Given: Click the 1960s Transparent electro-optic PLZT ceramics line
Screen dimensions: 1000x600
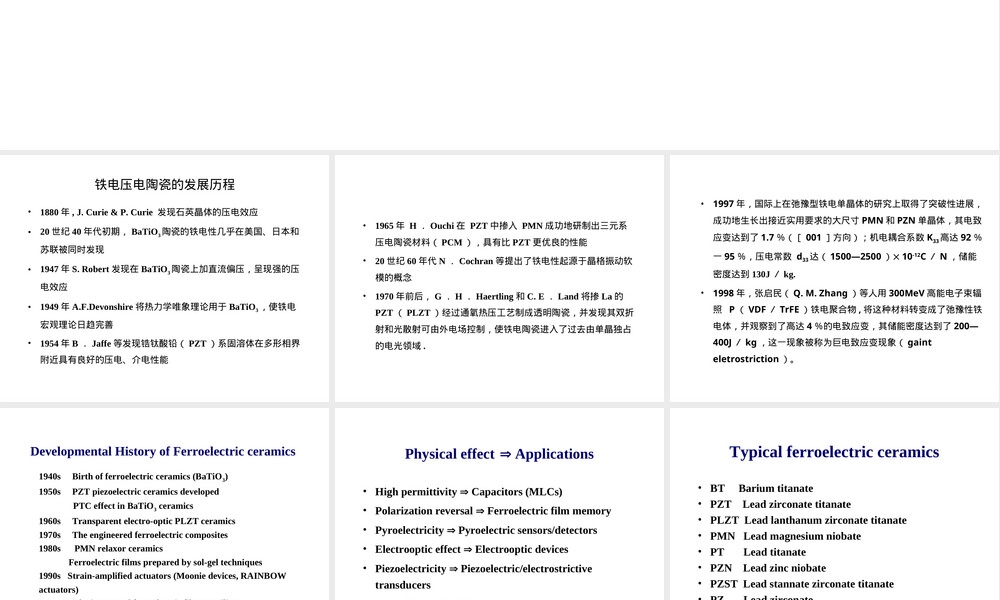Looking at the screenshot, I should [137, 521].
